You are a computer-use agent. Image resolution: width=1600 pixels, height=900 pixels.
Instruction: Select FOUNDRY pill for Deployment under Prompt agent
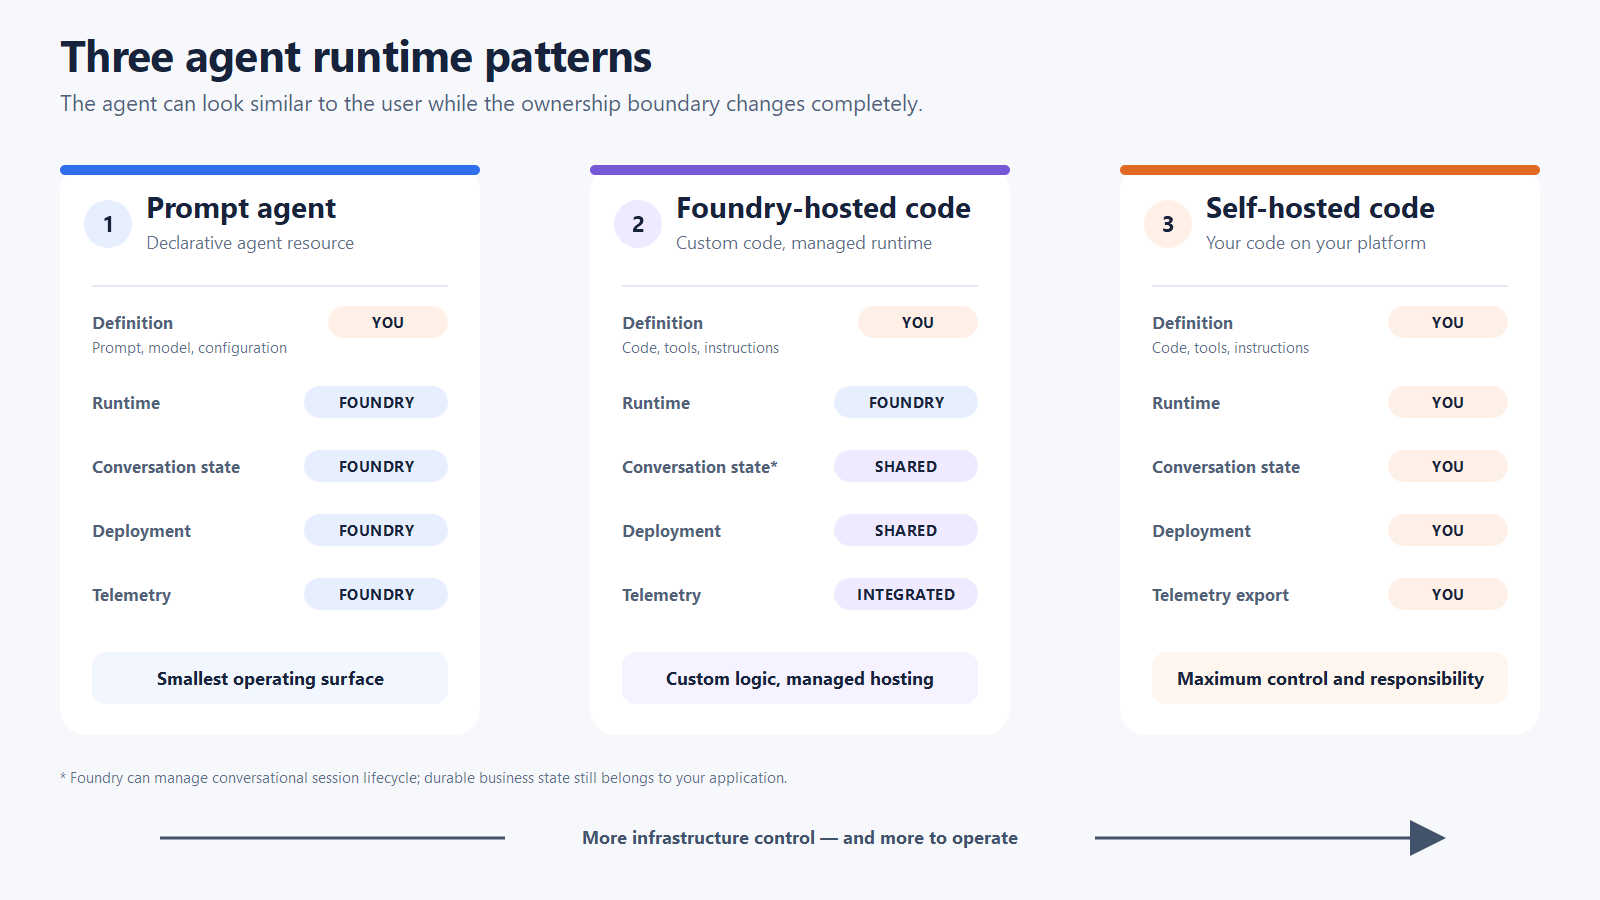tap(376, 530)
